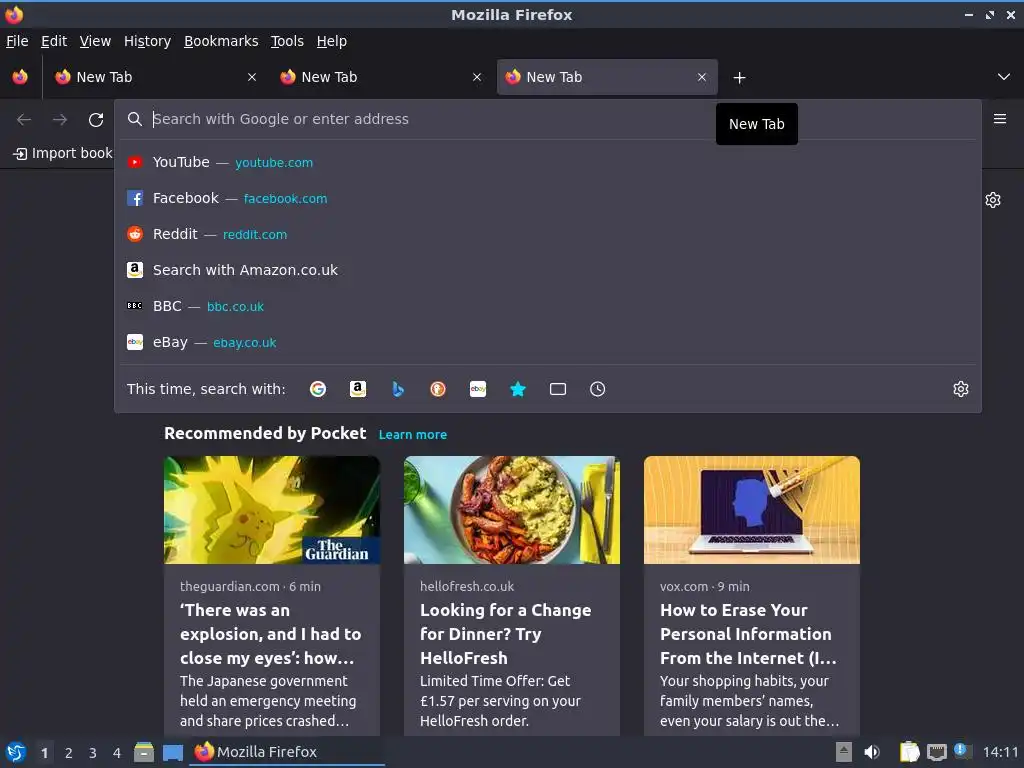Screen dimensions: 1024x768
Task: Open the update notification tray icon
Action: click(961, 750)
